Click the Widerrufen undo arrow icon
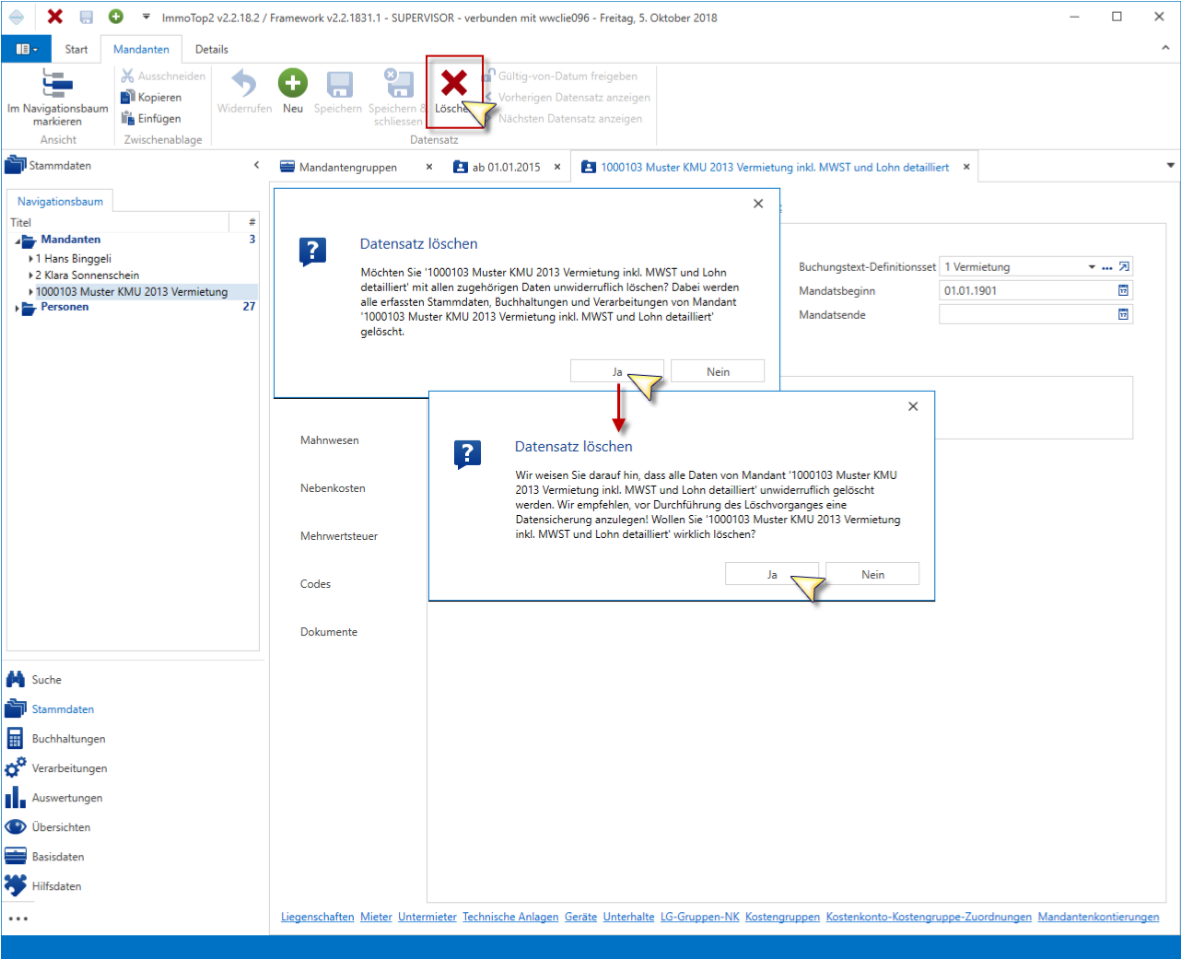Viewport: 1182px width, 960px height. pyautogui.click(x=243, y=83)
